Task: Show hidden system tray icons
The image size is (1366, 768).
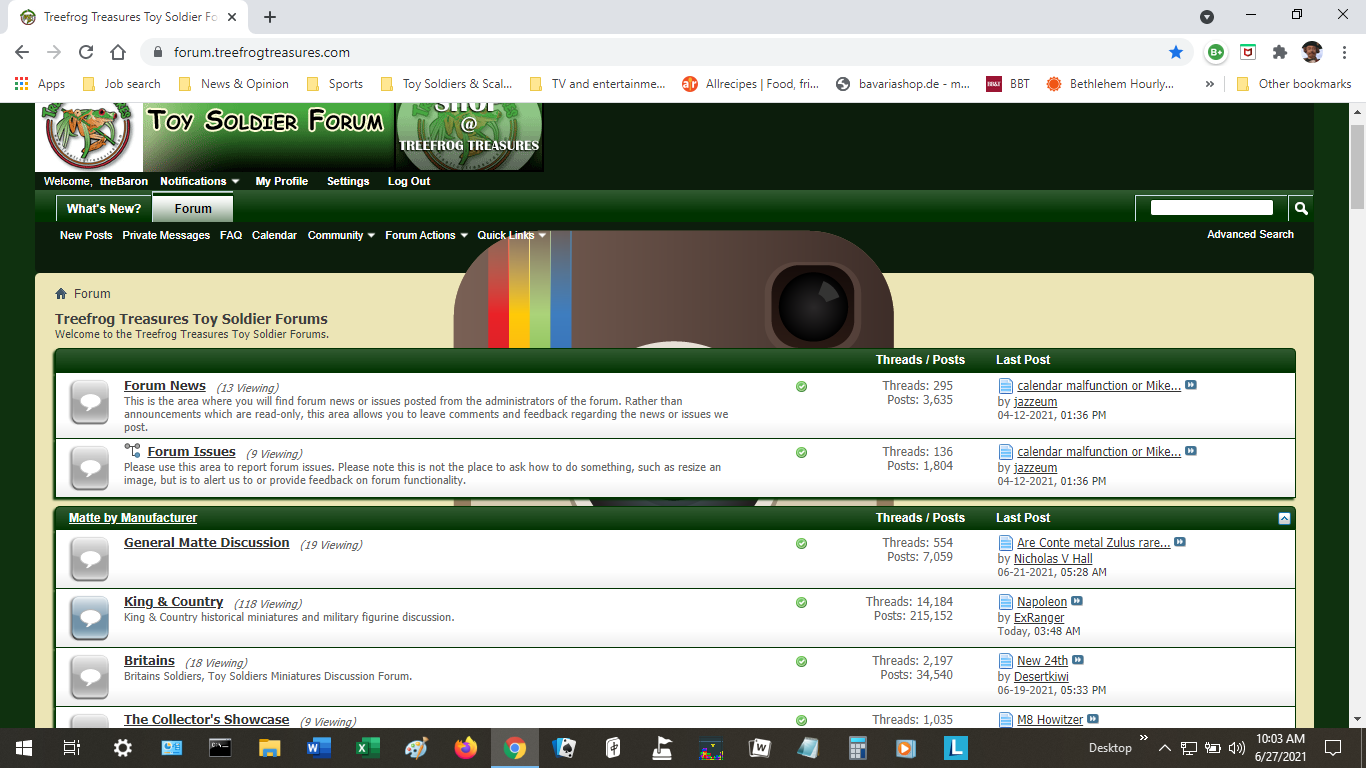Action: (1164, 747)
